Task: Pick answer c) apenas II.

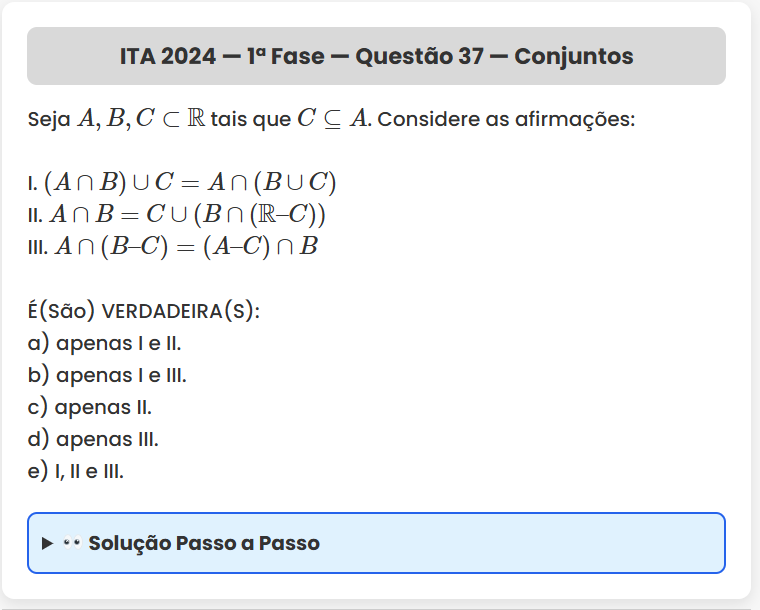Action: (x=90, y=407)
